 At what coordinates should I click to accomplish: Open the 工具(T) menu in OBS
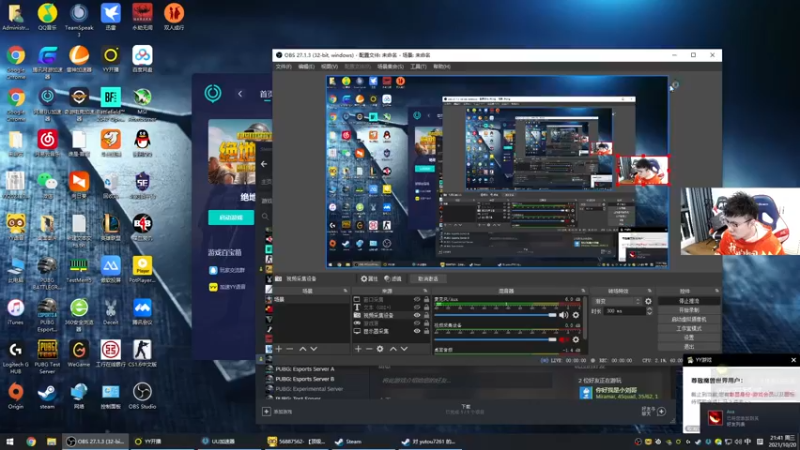(x=418, y=67)
